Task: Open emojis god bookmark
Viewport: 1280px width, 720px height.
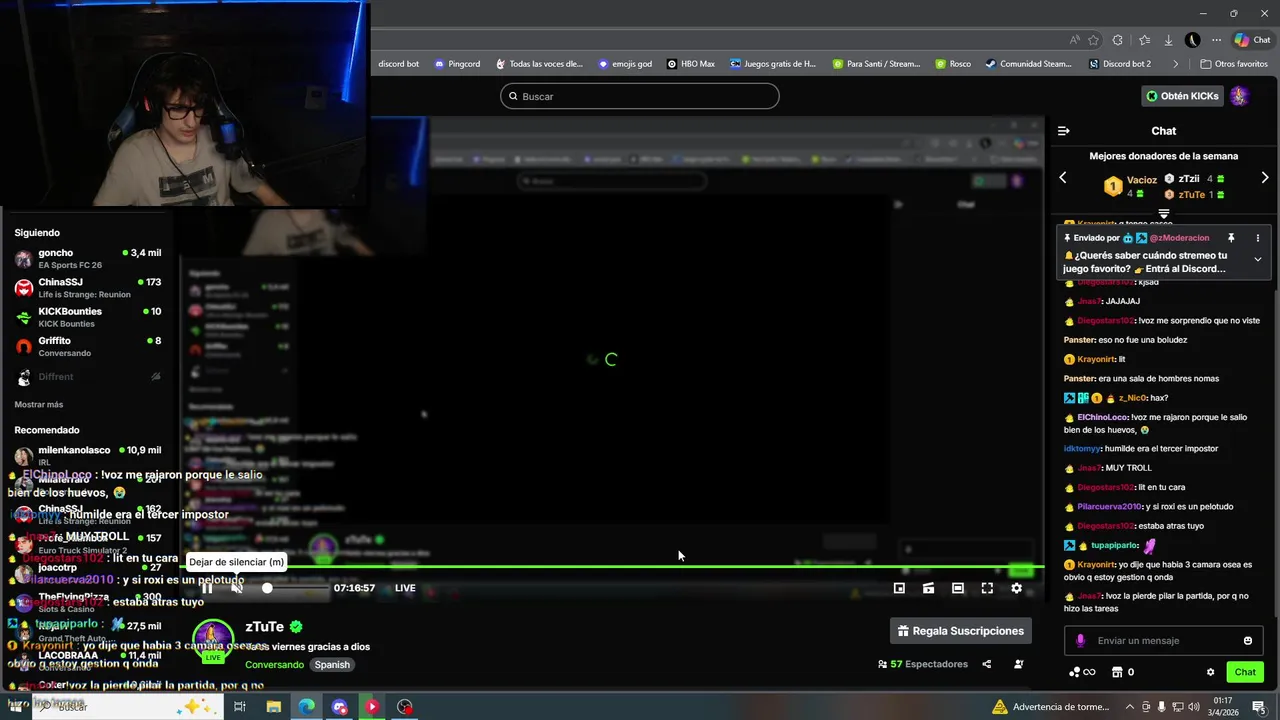Action: click(x=625, y=64)
